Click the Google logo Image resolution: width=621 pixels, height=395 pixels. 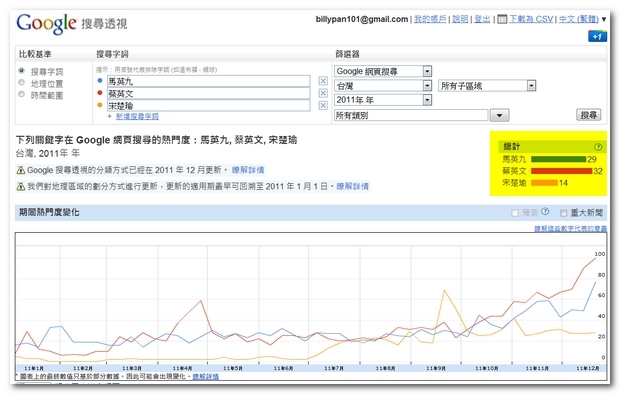click(46, 23)
